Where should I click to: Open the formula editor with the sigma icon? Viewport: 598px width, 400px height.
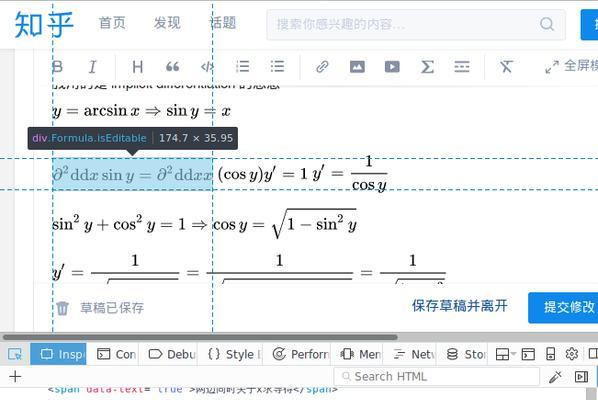[427, 67]
